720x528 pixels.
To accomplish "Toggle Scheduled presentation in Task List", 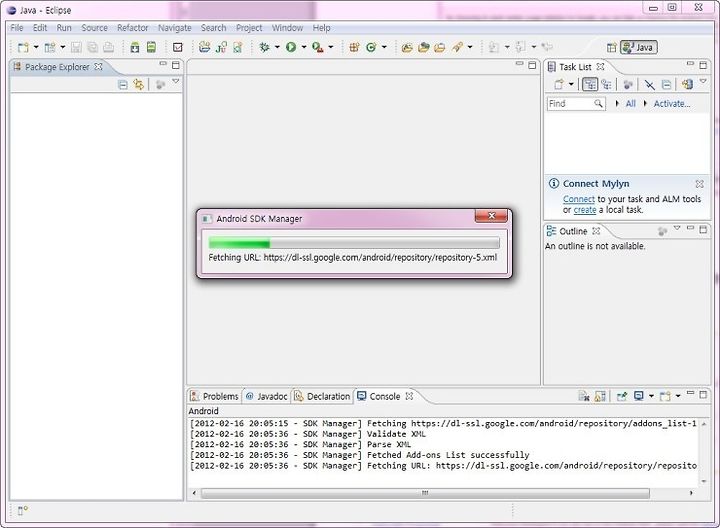I will coord(607,84).
